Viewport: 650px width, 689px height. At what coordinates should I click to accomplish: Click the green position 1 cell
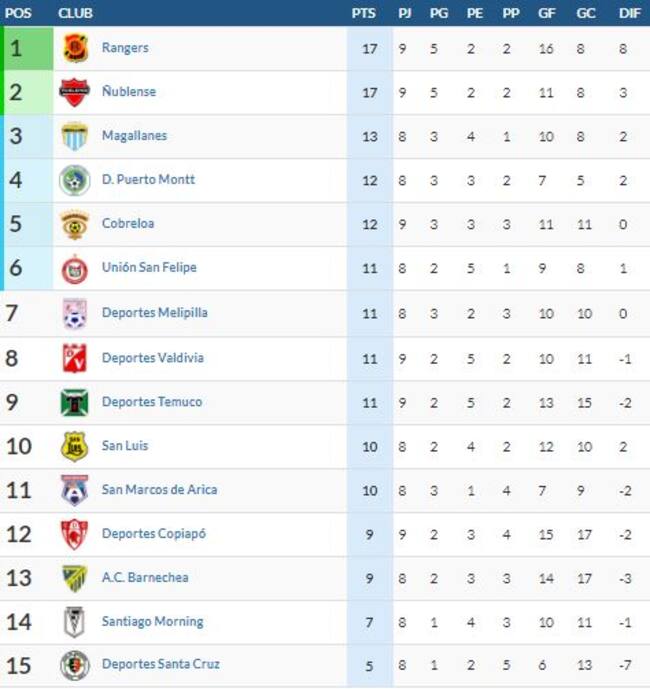27,48
